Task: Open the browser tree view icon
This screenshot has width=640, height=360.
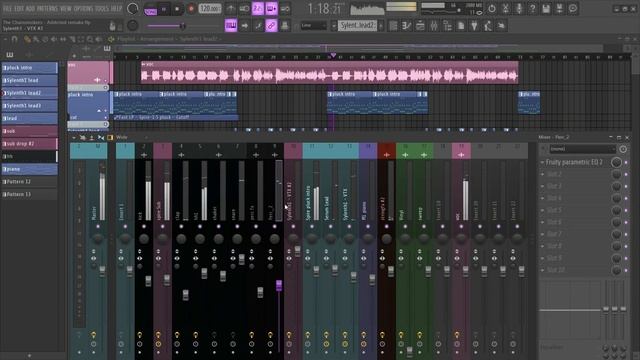Action: coord(447,26)
